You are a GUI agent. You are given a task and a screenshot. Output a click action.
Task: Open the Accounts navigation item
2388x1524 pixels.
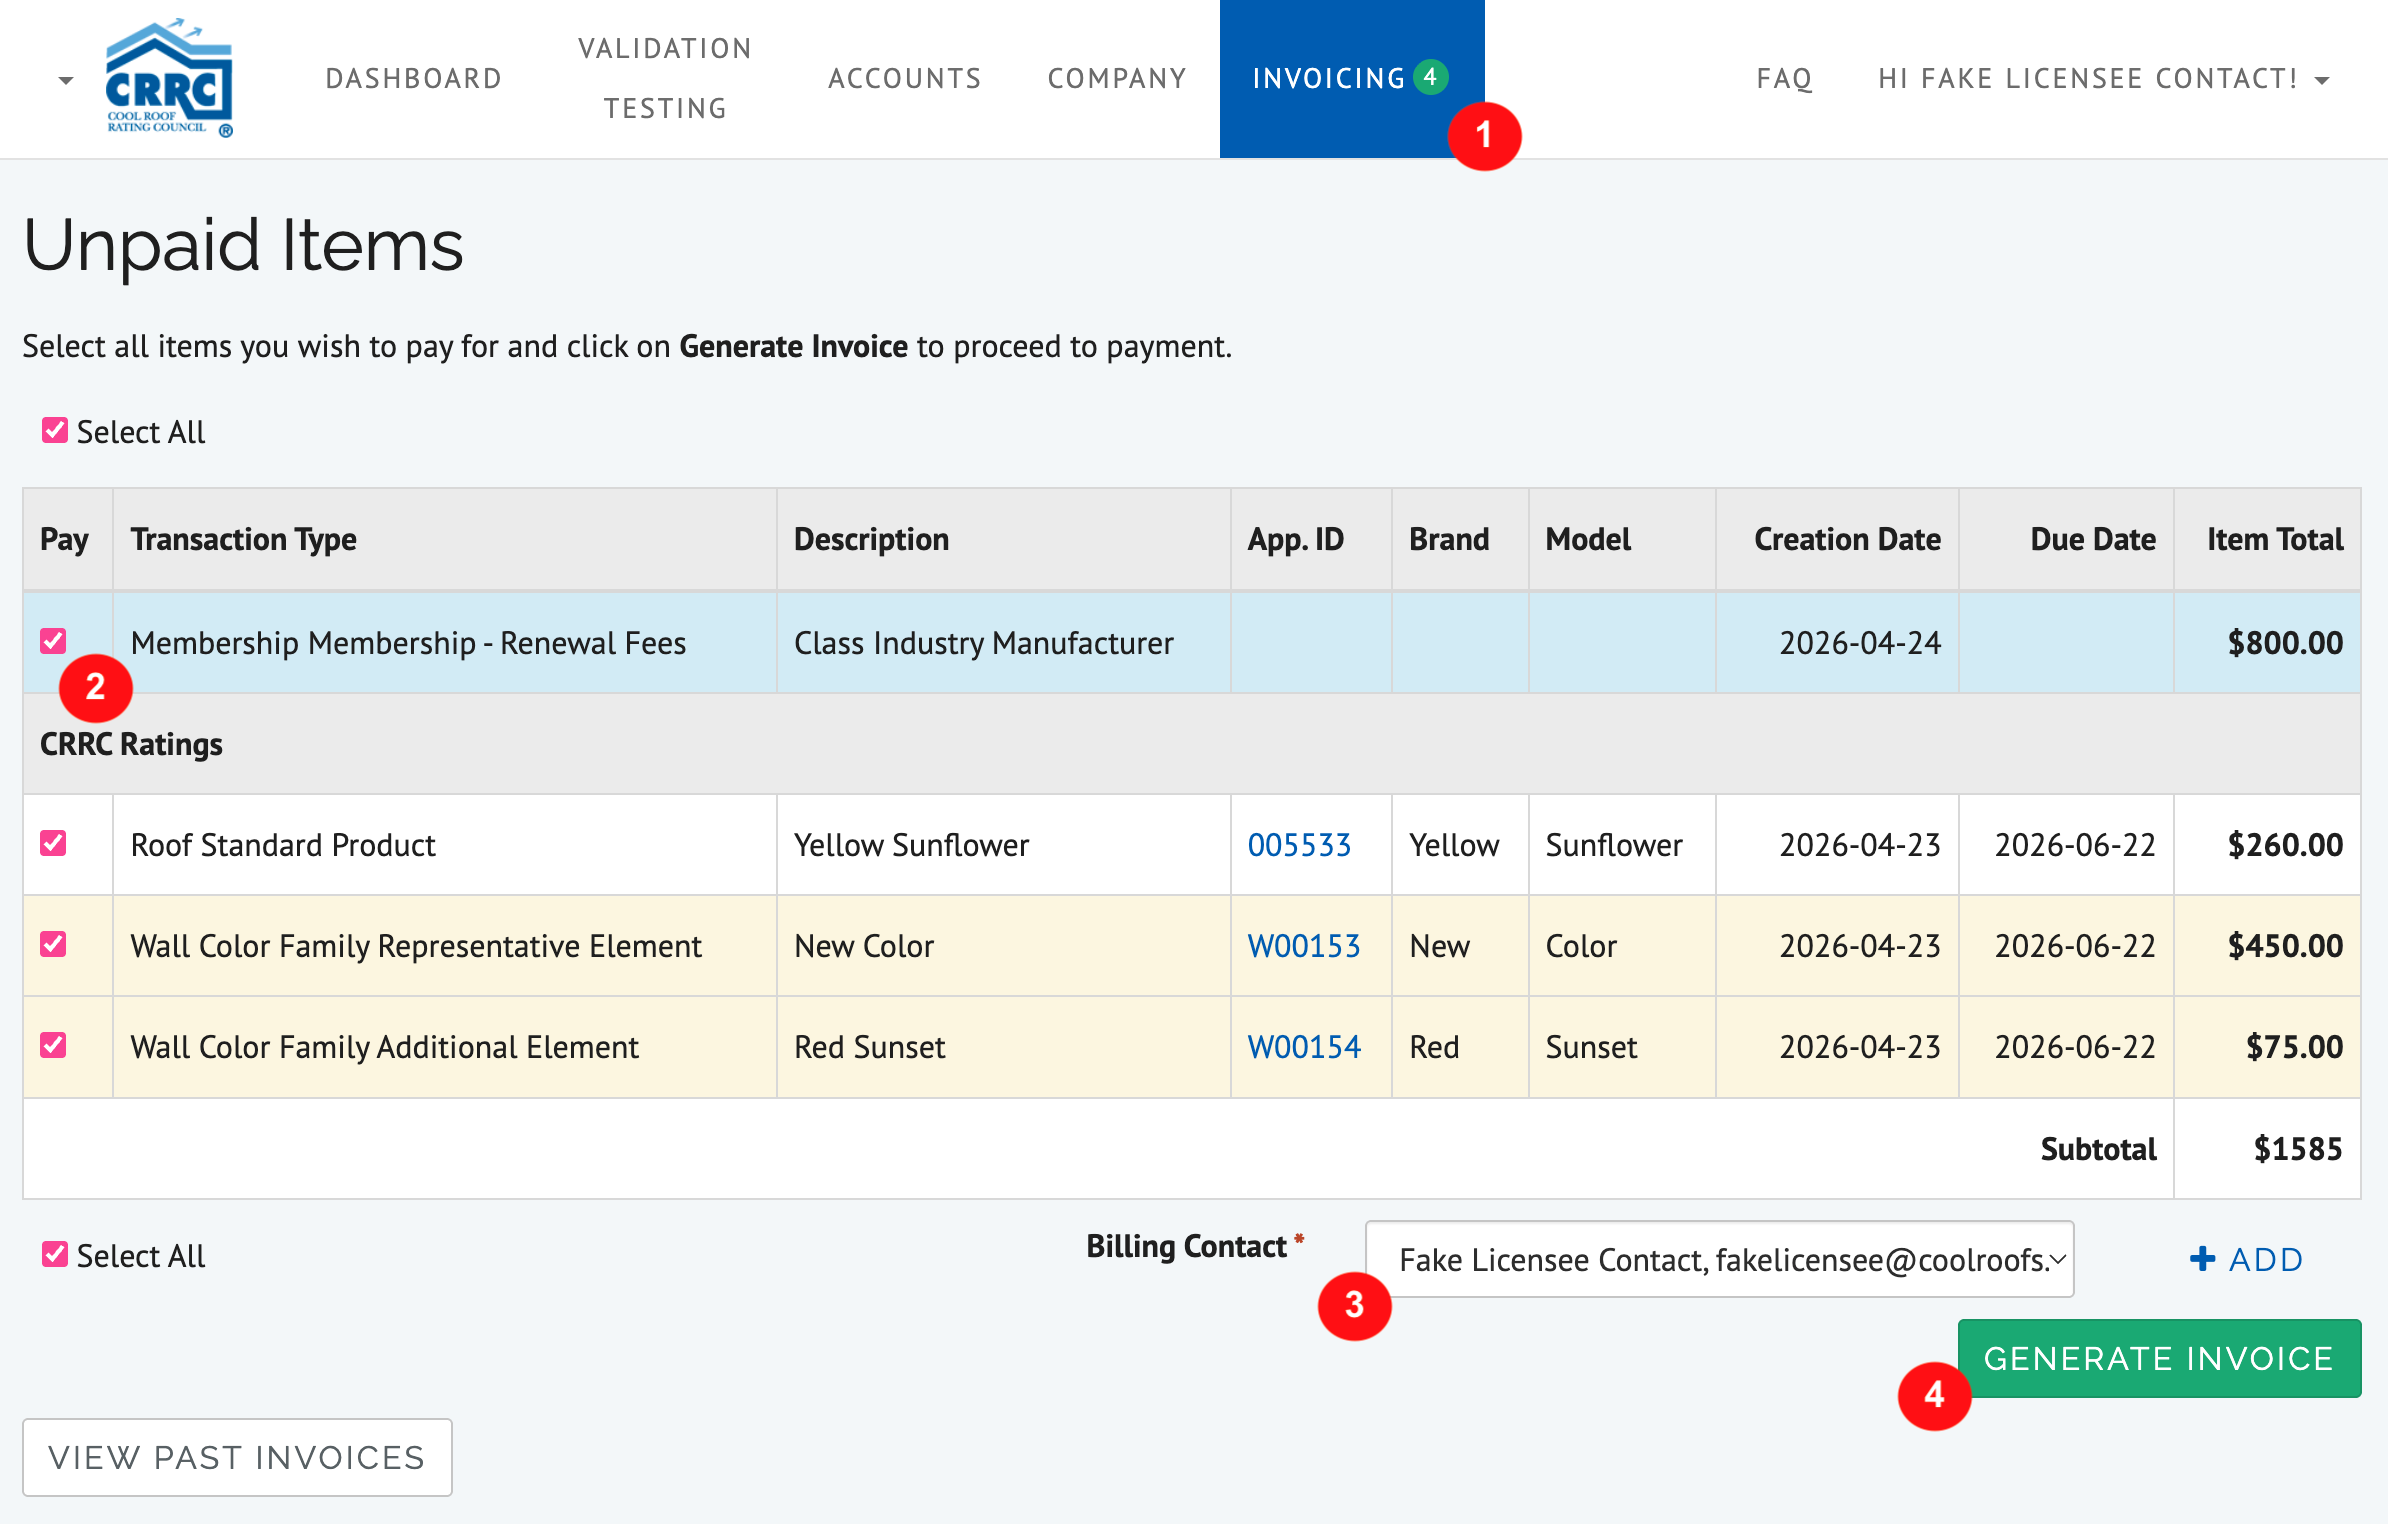(905, 79)
